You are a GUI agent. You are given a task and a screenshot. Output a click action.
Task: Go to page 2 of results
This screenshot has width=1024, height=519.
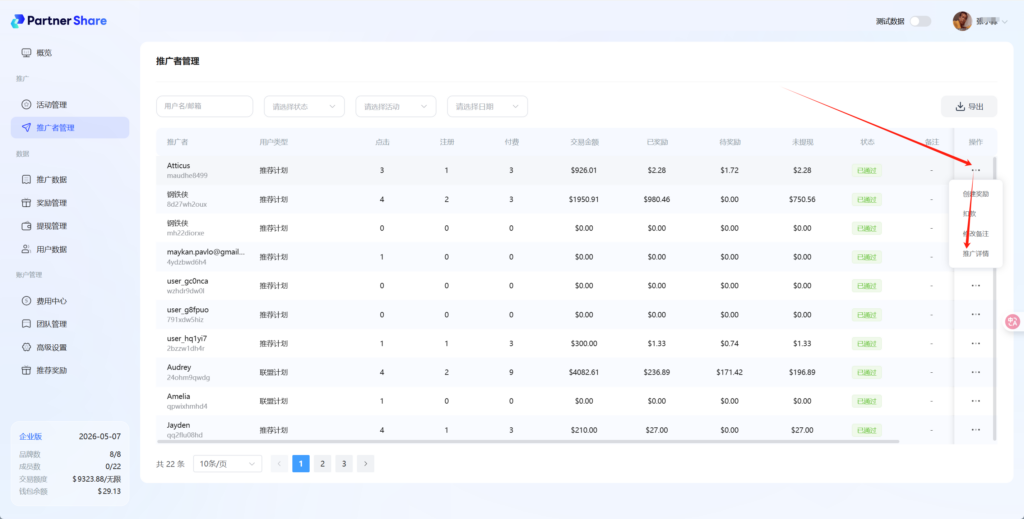pyautogui.click(x=322, y=464)
